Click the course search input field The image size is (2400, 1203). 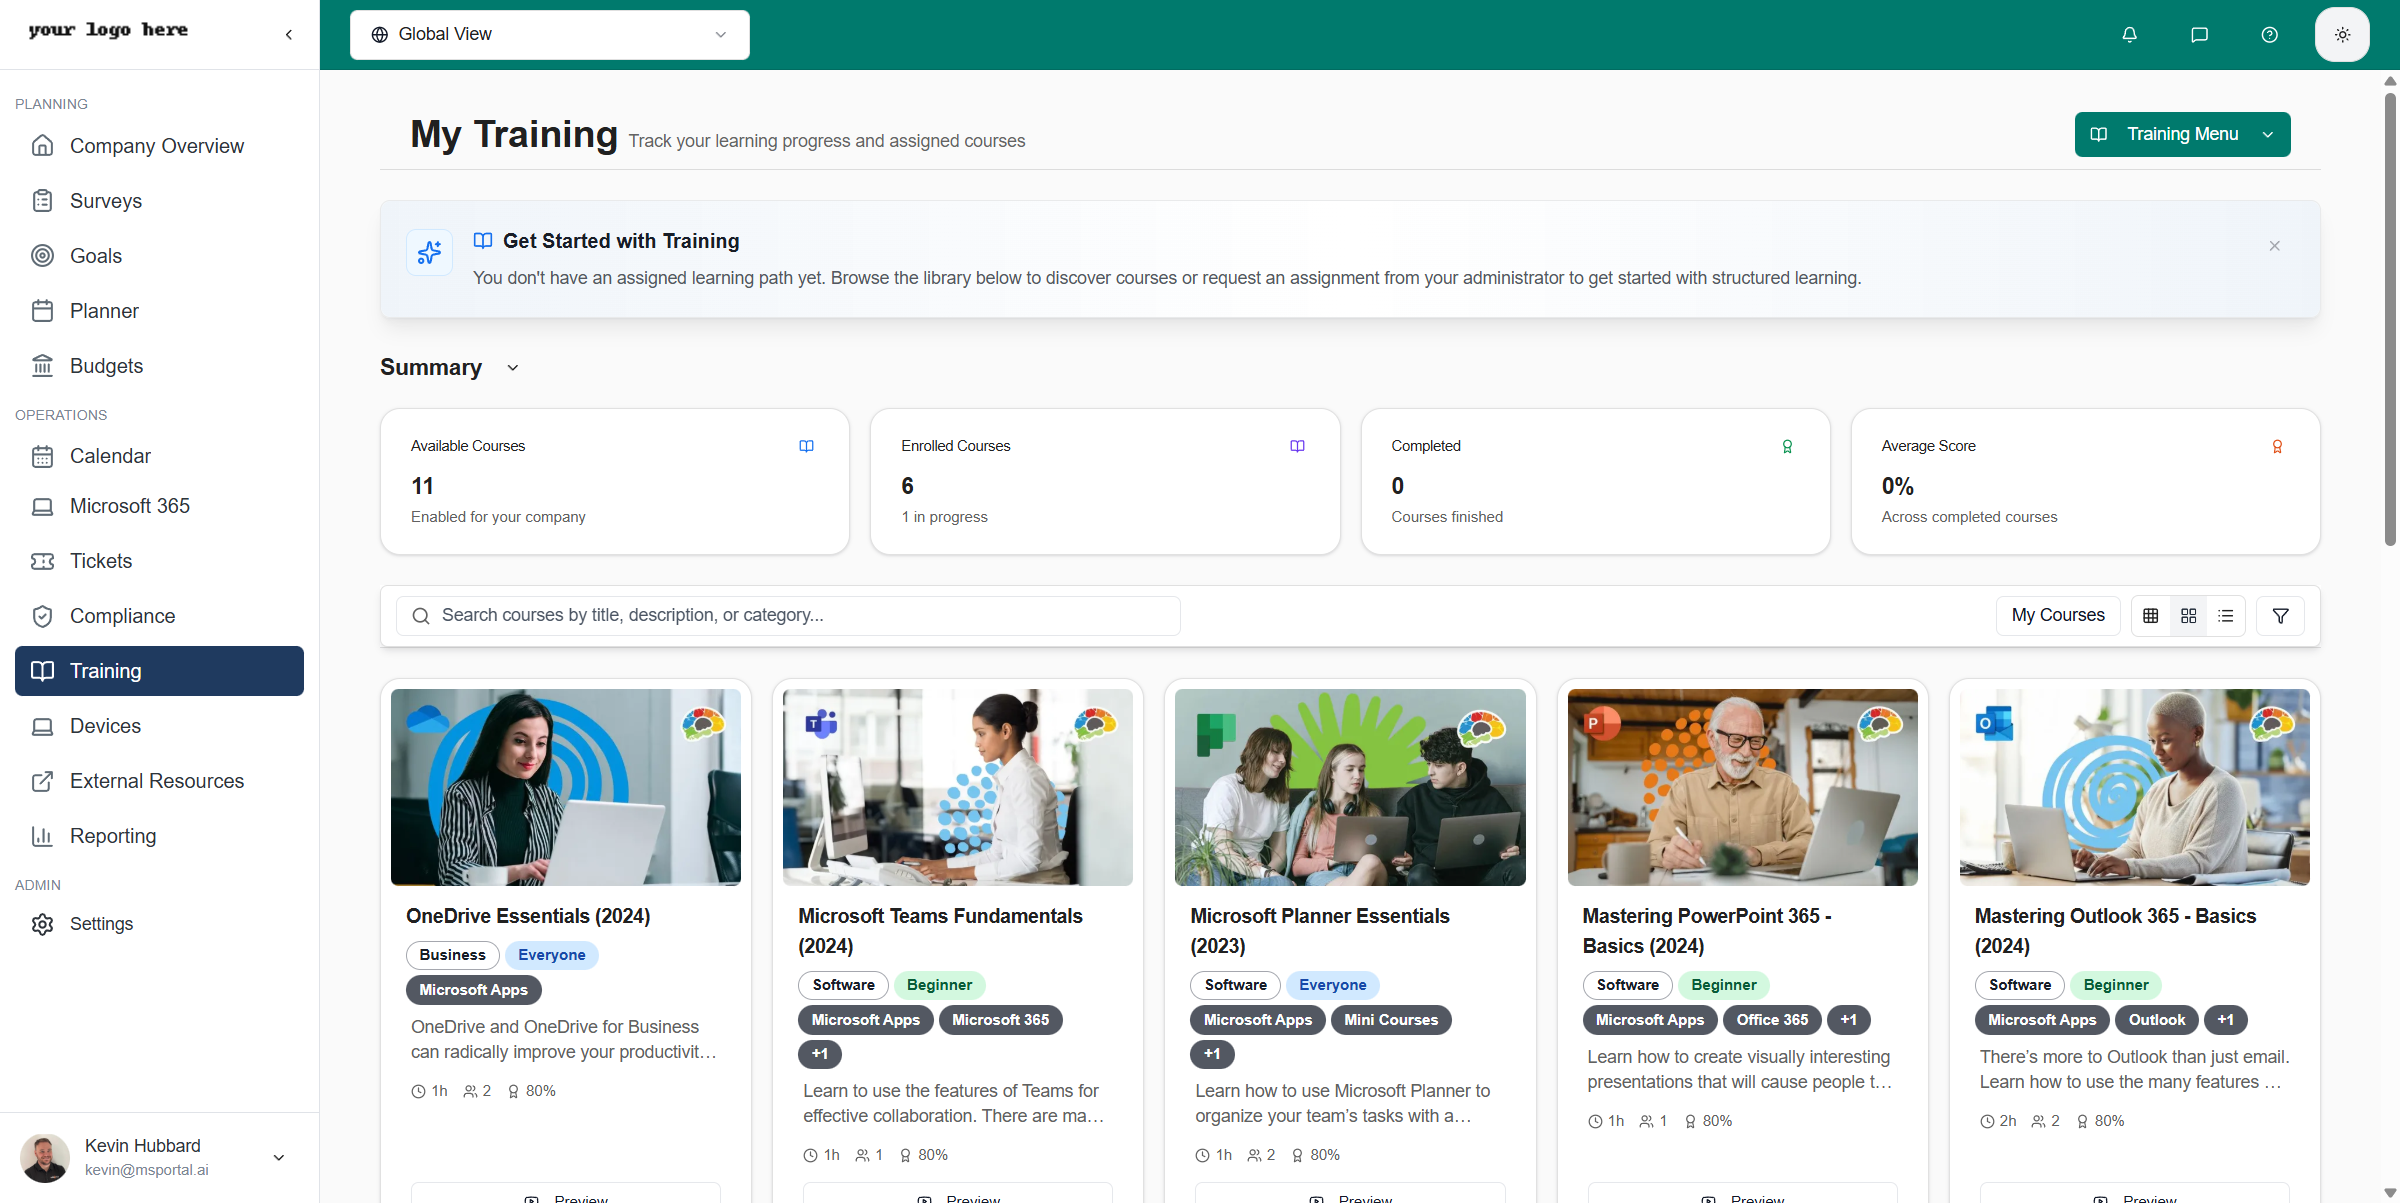point(790,615)
